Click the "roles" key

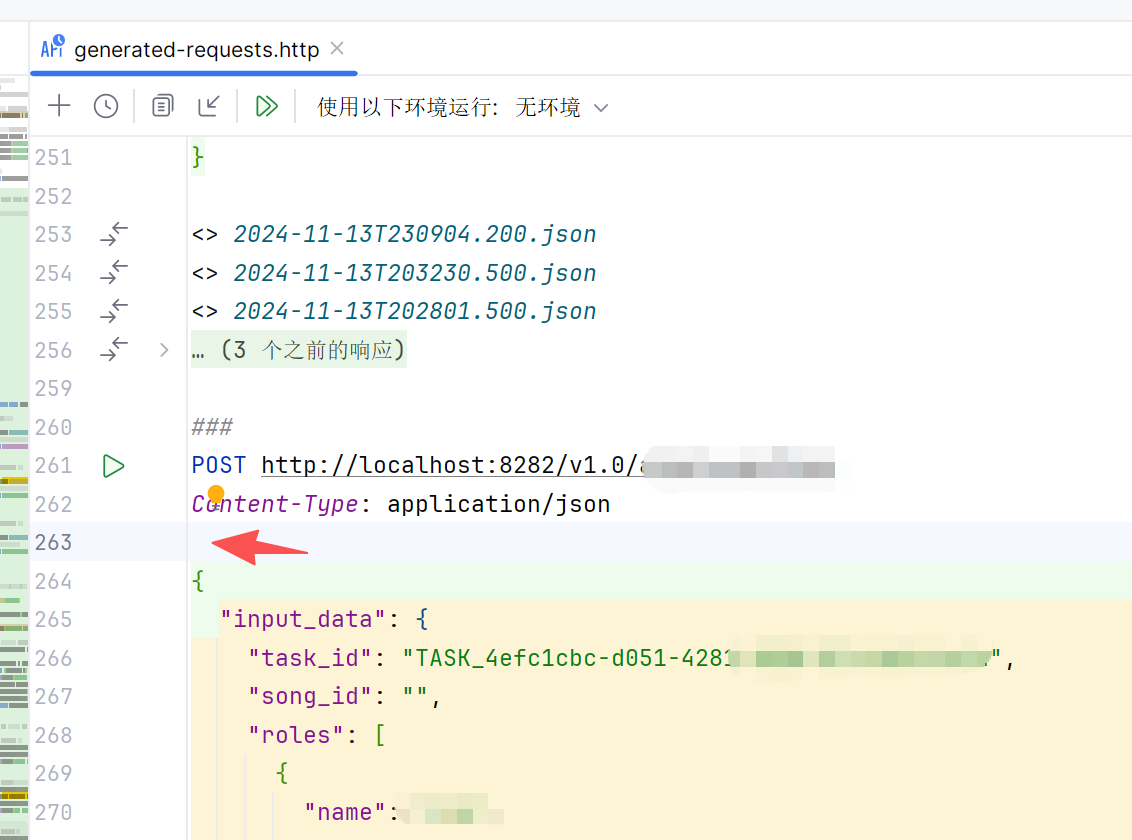click(296, 735)
